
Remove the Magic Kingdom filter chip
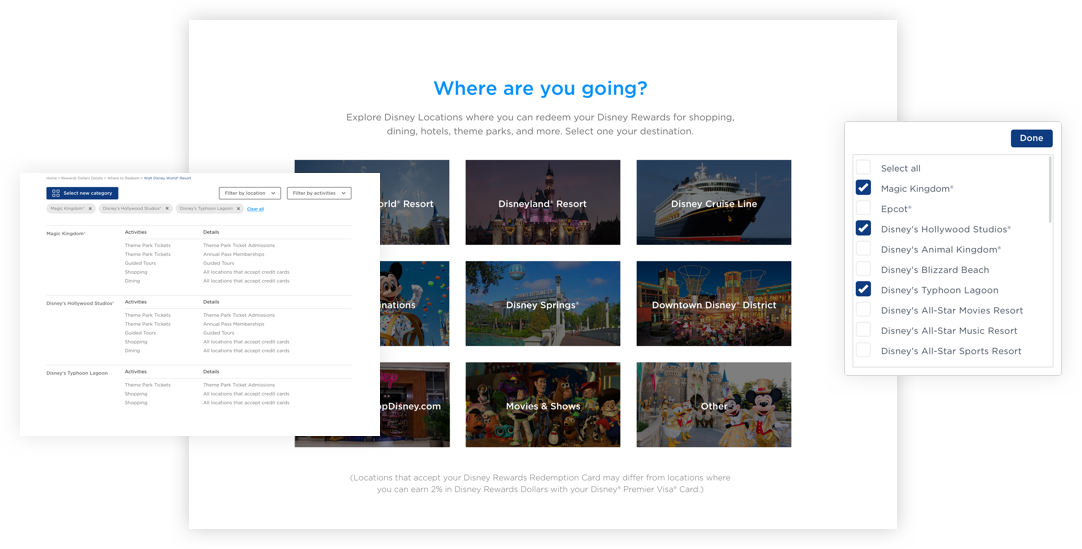pos(90,208)
